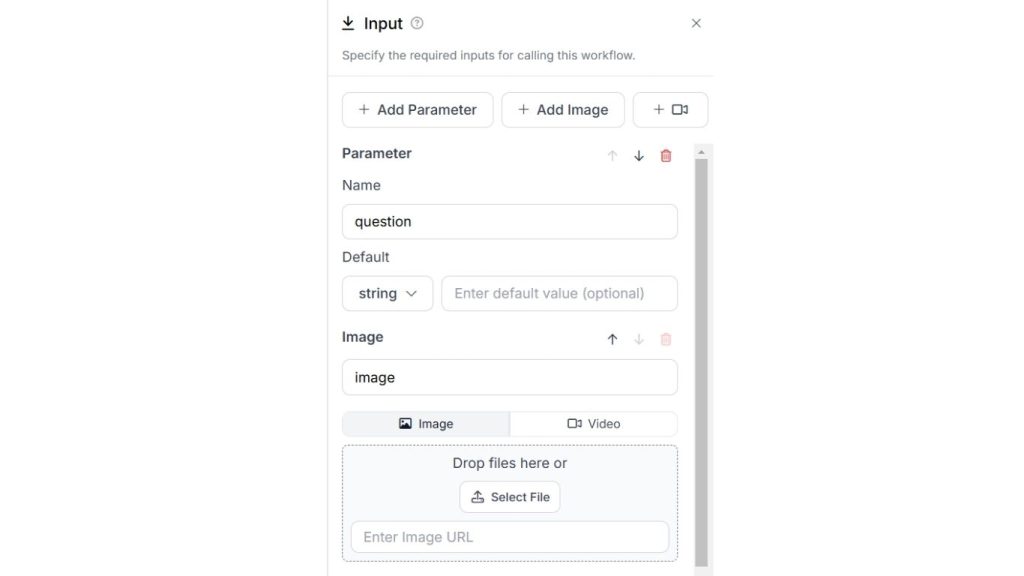The height and width of the screenshot is (576, 1024).
Task: Switch to the Video tab
Action: pos(594,424)
